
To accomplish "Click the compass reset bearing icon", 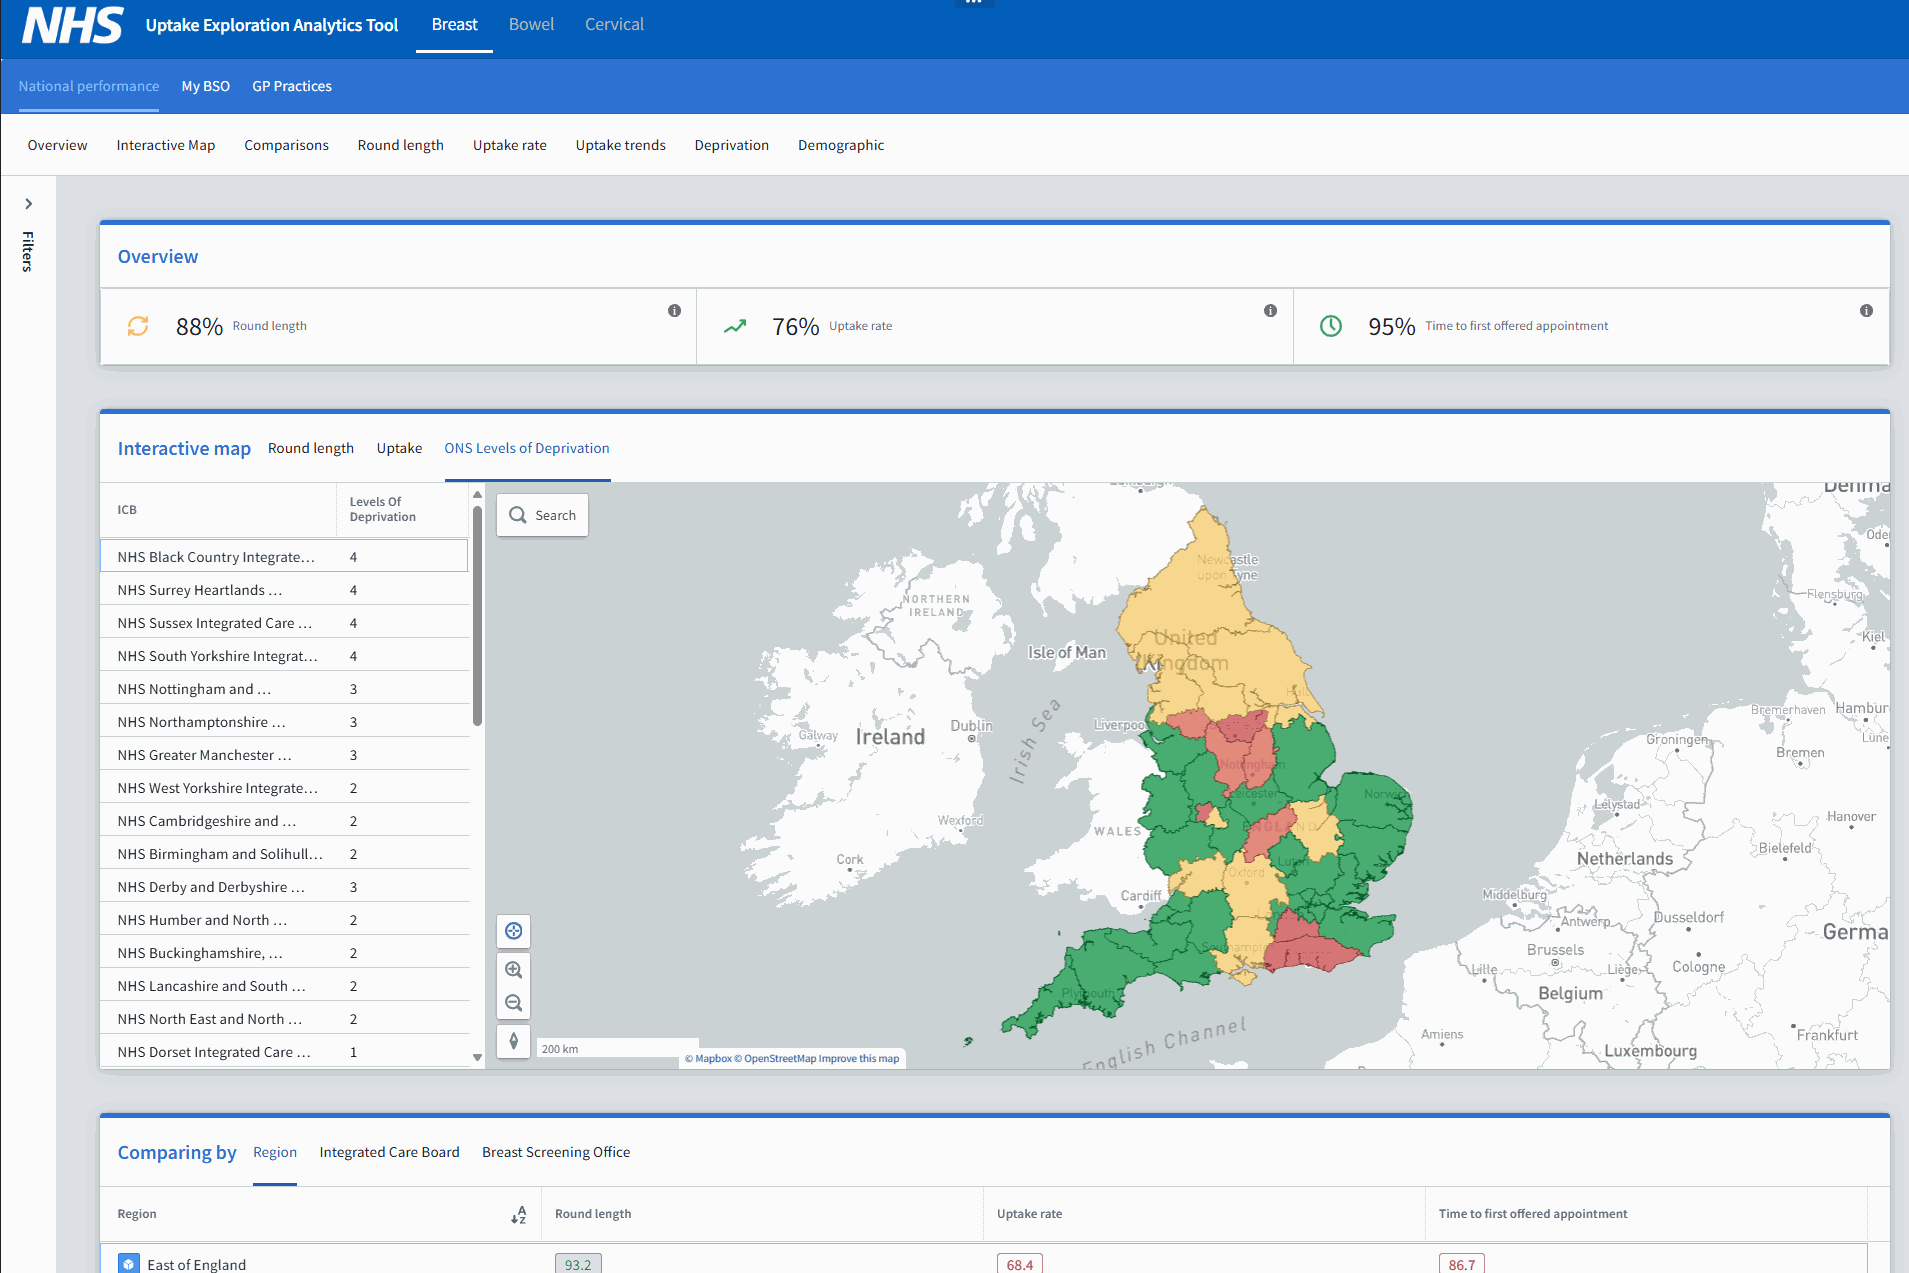I will click(513, 1041).
